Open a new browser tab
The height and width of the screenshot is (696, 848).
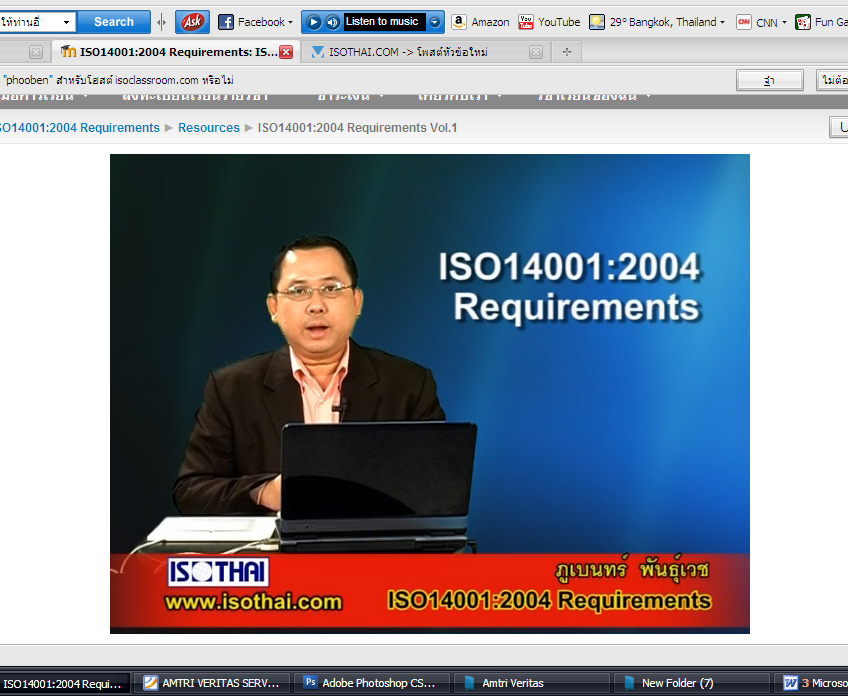coord(567,52)
